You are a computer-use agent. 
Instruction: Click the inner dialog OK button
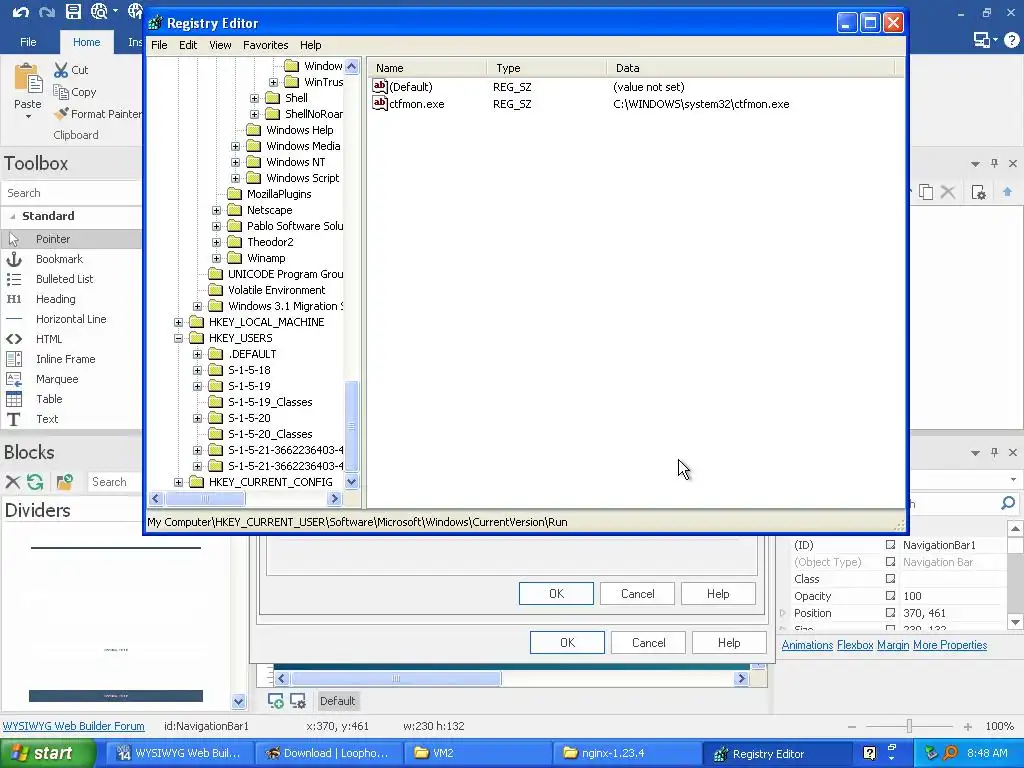tap(556, 594)
